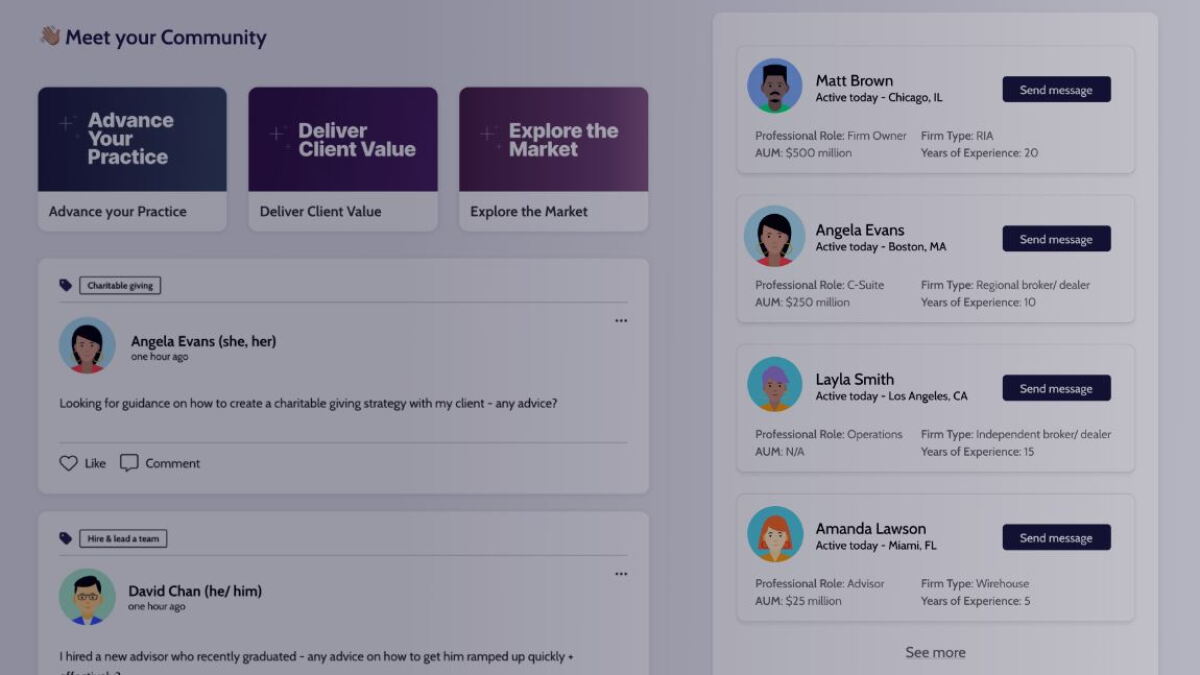The height and width of the screenshot is (675, 1200).
Task: Open the Deliver Client Value topic card
Action: point(343,159)
